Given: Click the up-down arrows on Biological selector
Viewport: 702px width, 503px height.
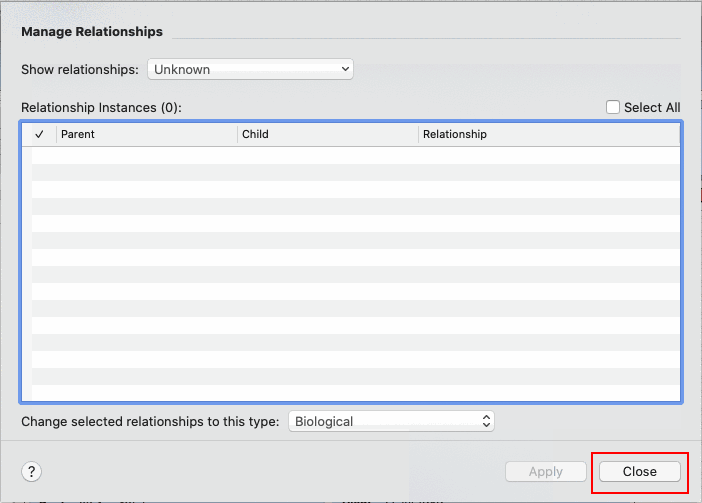Looking at the screenshot, I should click(x=486, y=421).
